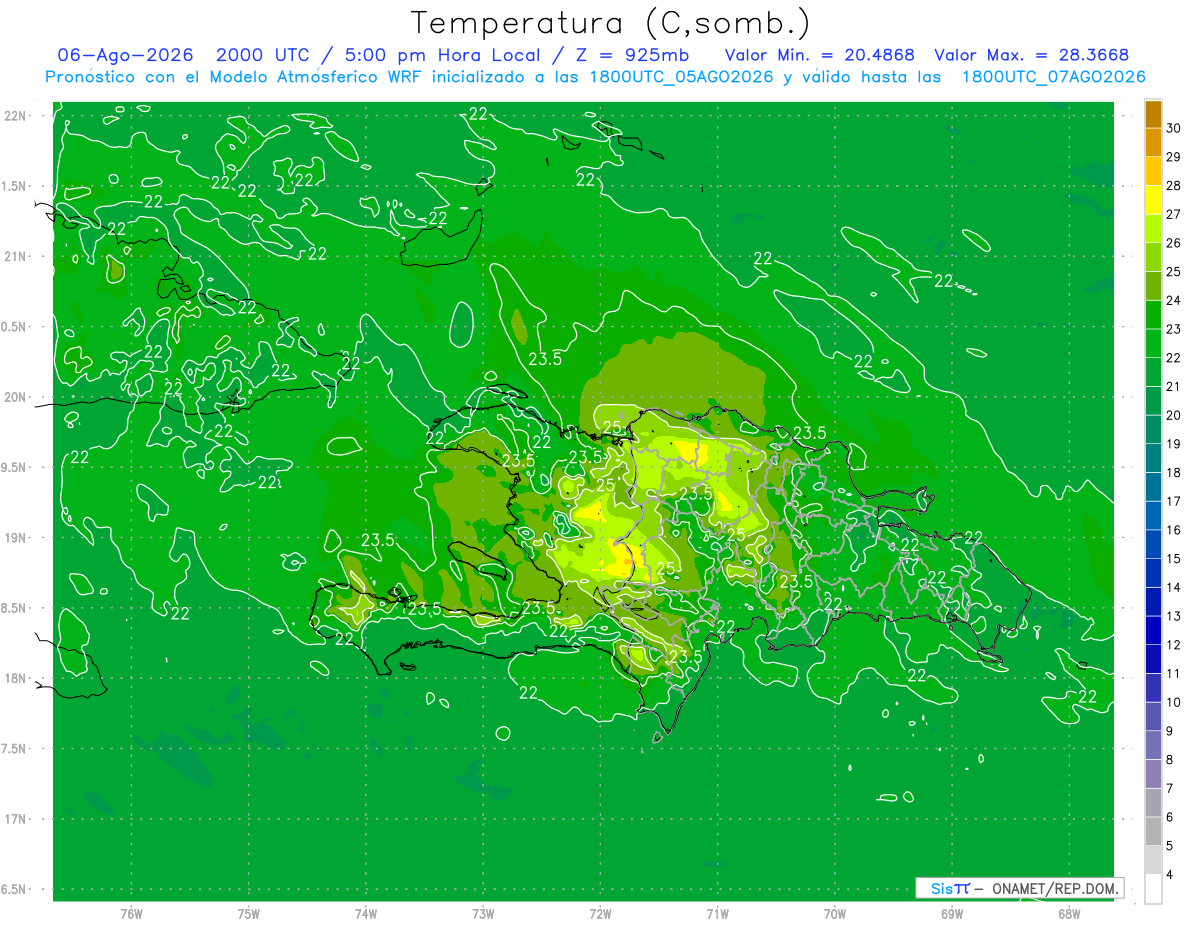Viewport: 1200px width, 927px height.
Task: Click legend scale value "23"
Action: click(1173, 329)
